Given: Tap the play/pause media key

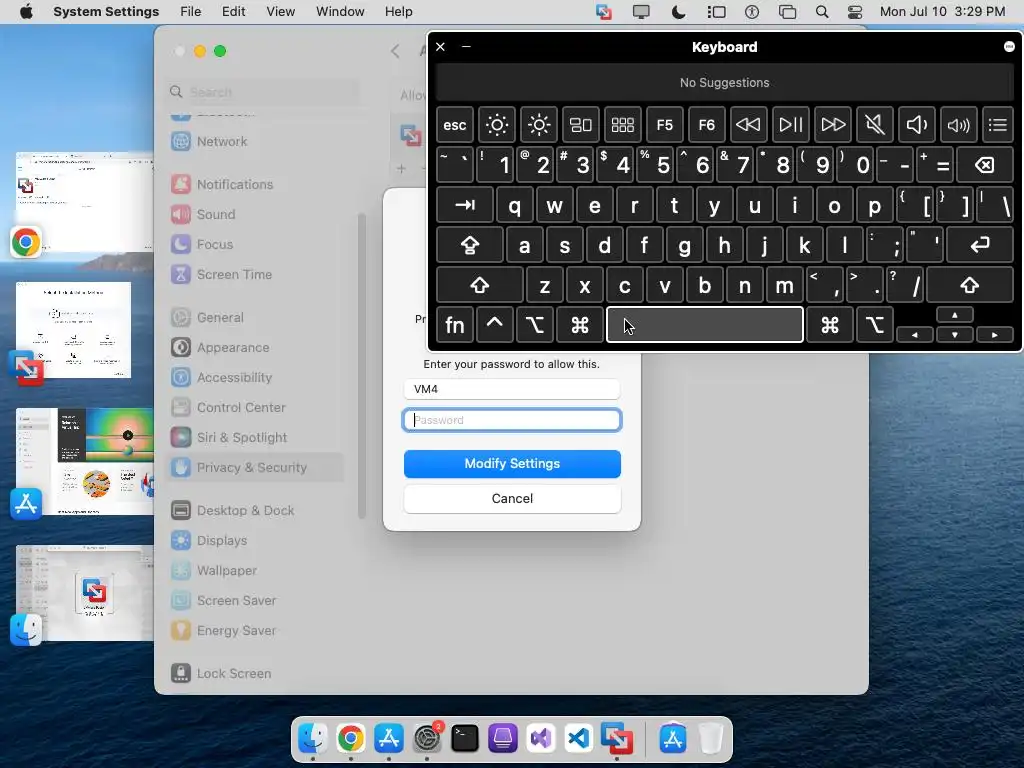Looking at the screenshot, I should click(790, 125).
